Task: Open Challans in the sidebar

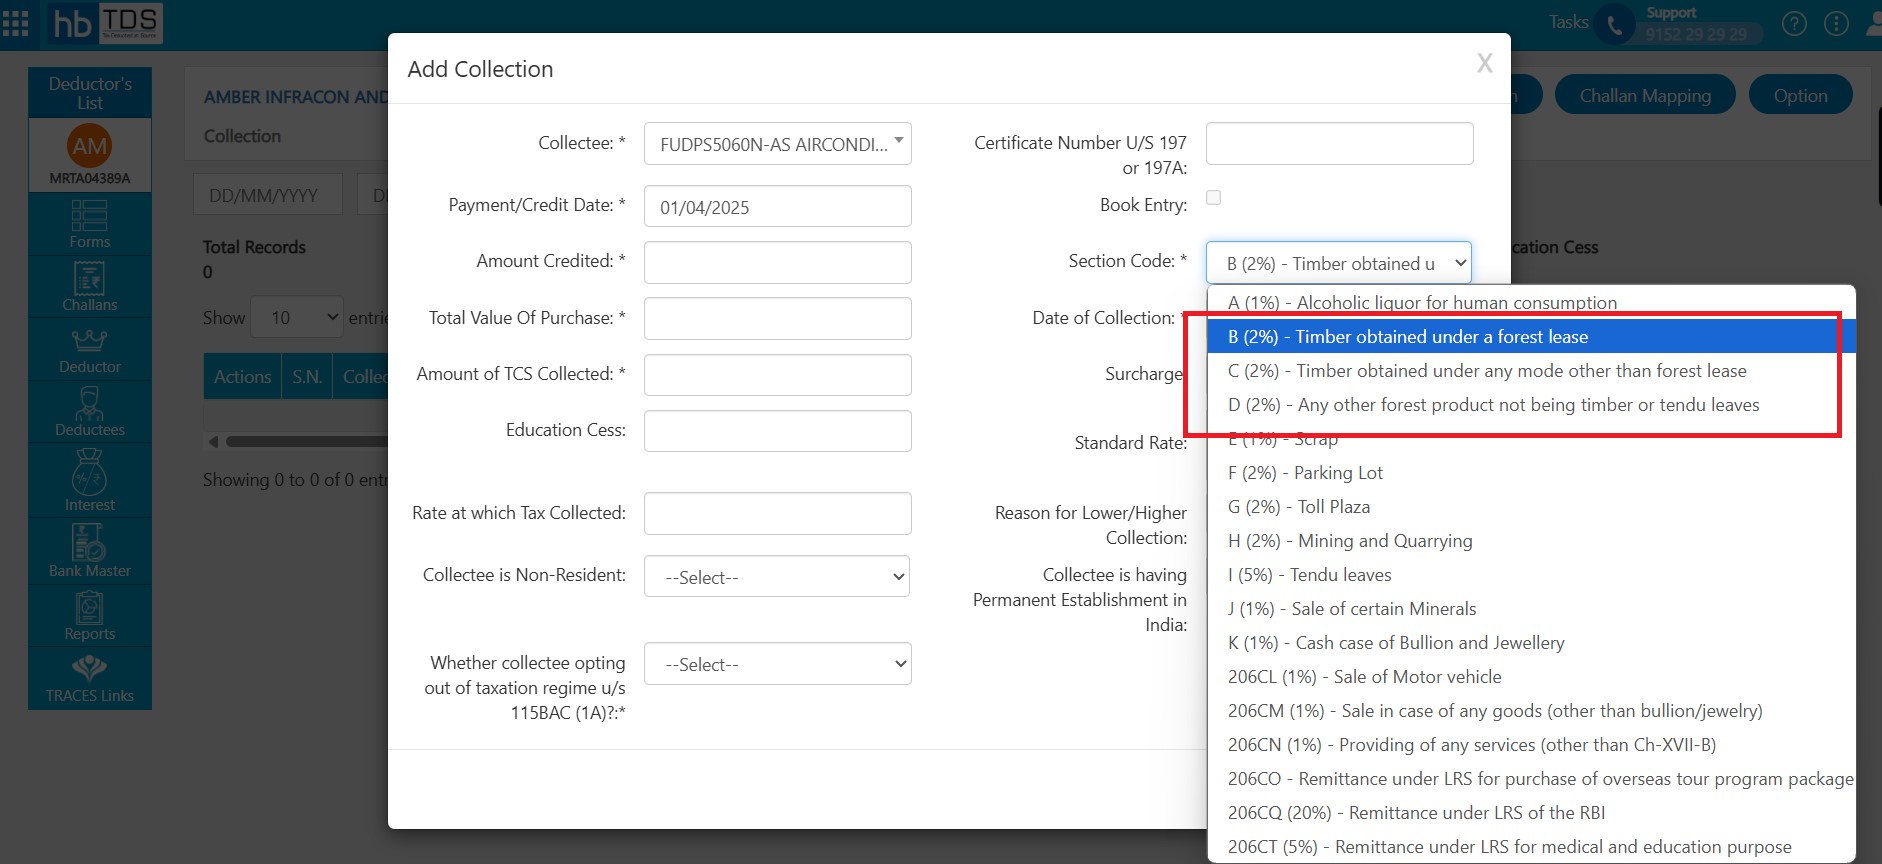Action: [90, 286]
